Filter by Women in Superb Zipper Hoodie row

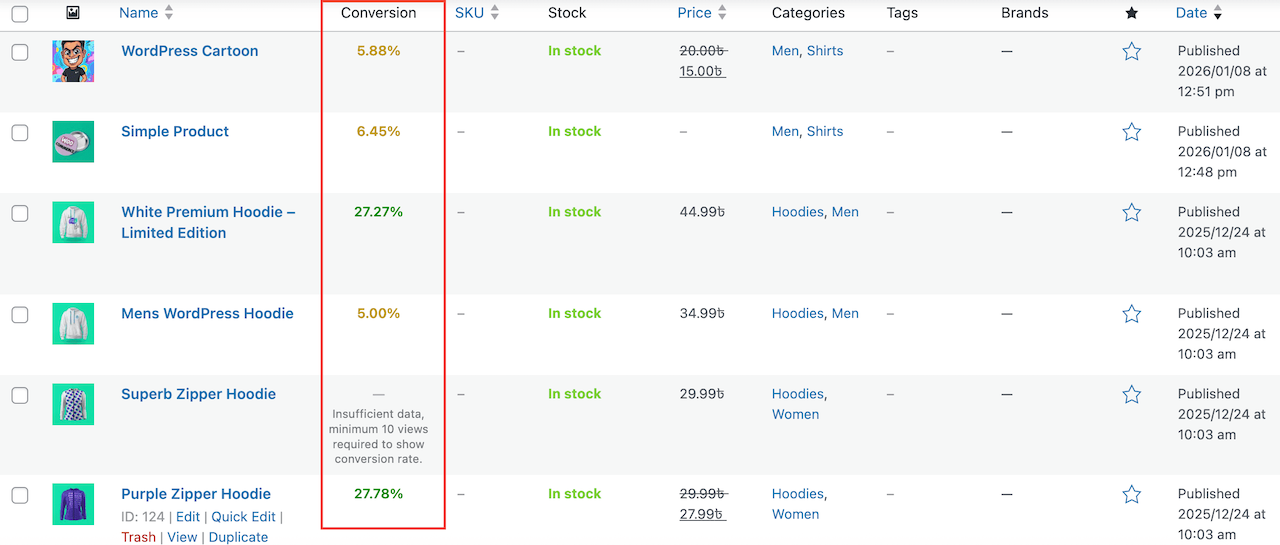point(796,414)
